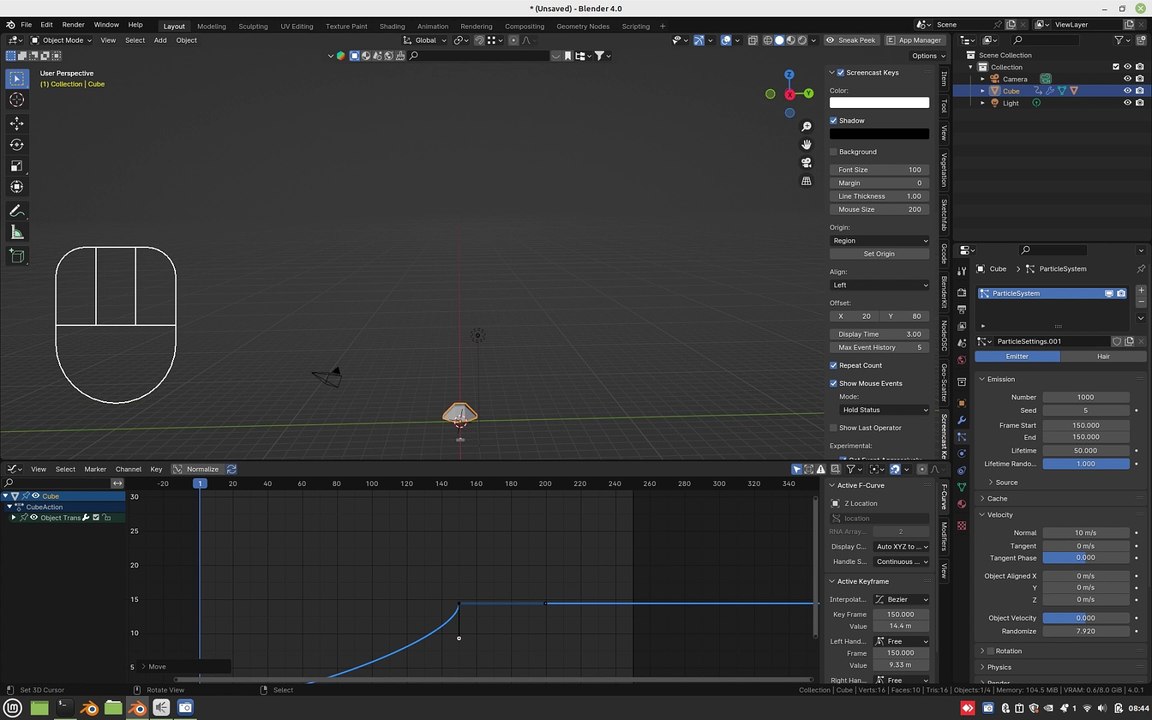Open the Modifiers wrench properties tab
Image resolution: width=1152 pixels, height=720 pixels.
point(962,420)
